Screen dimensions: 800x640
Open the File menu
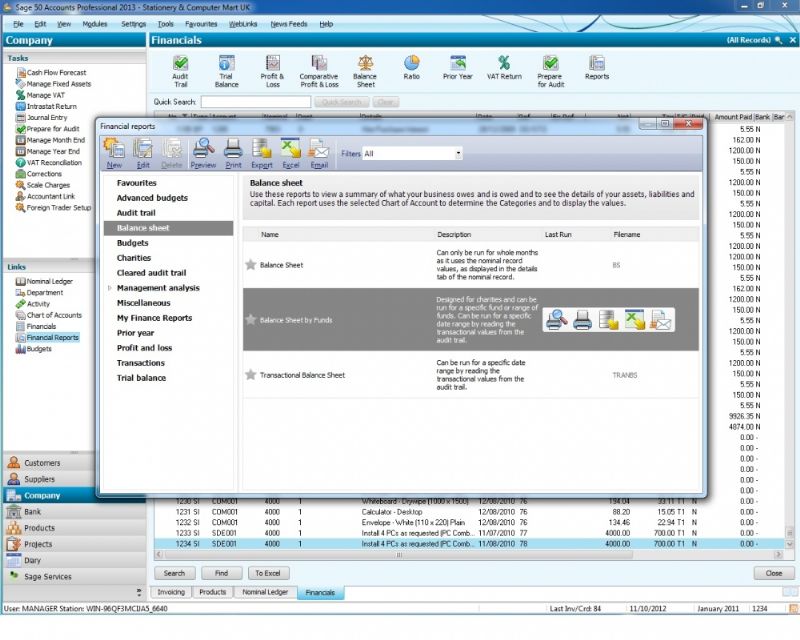(18, 24)
